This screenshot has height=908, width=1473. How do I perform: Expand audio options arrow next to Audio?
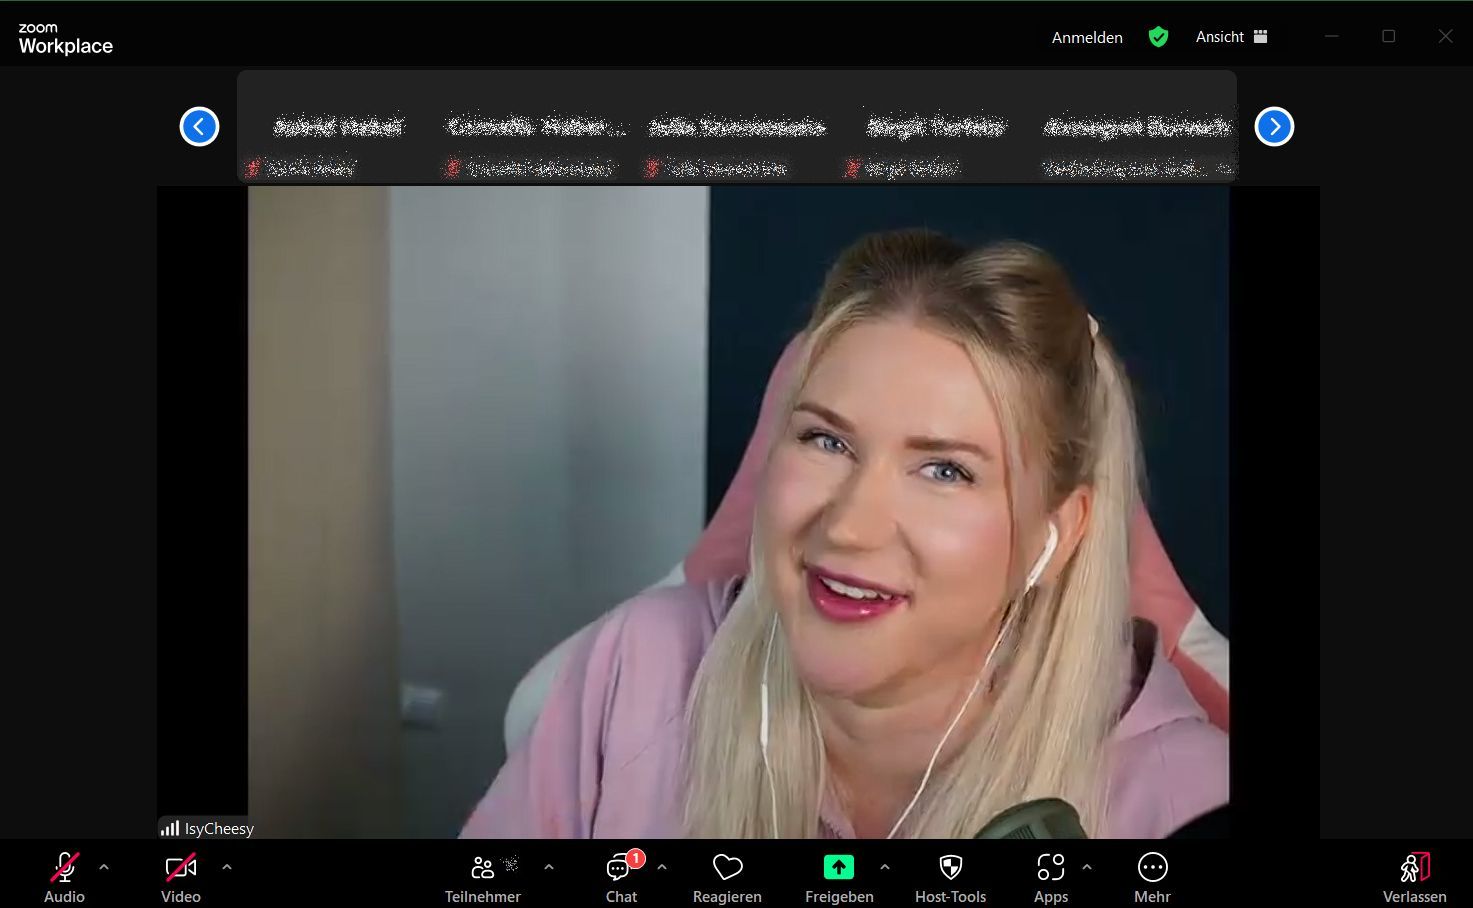[x=104, y=867]
